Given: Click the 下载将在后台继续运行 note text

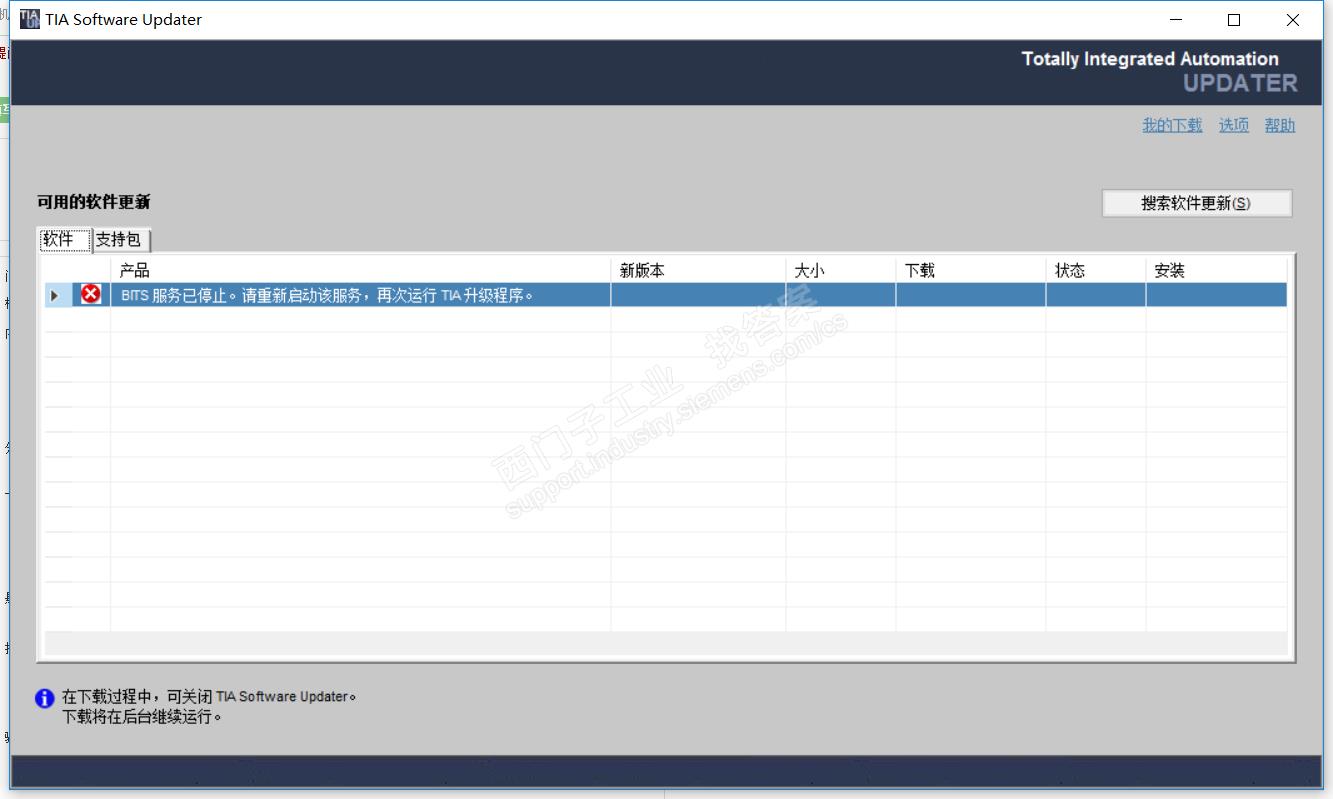Looking at the screenshot, I should click(142, 717).
